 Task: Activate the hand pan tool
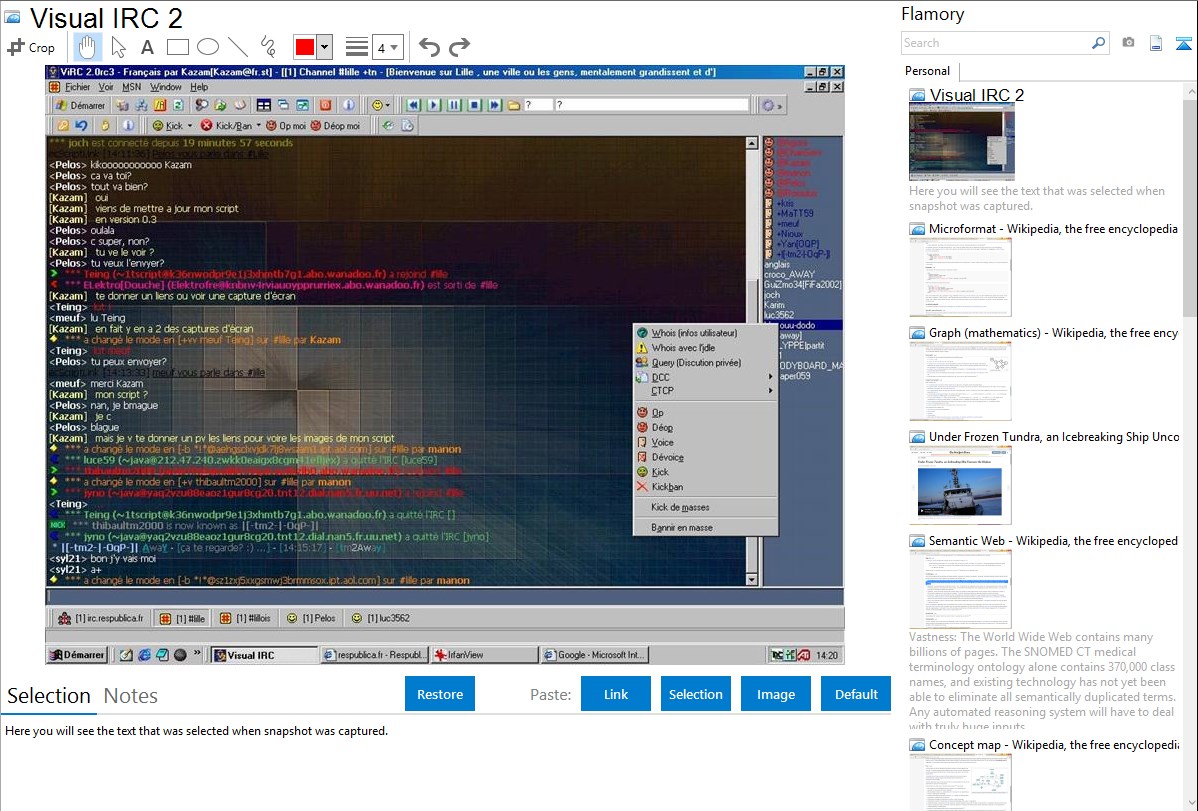tap(87, 47)
